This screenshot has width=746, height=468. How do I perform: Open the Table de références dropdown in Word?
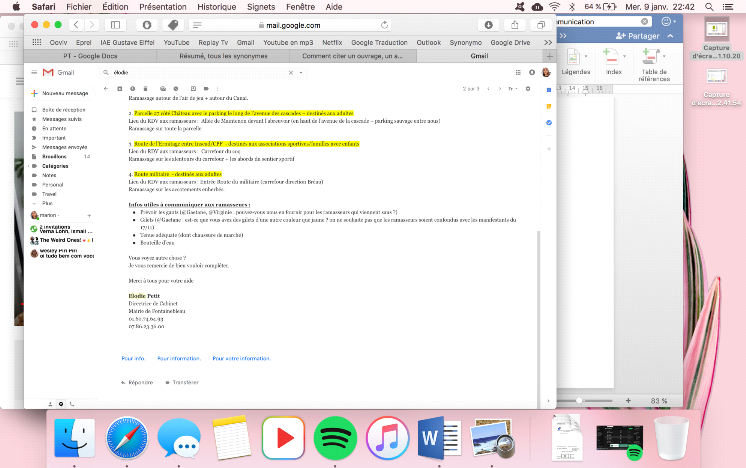(x=664, y=56)
